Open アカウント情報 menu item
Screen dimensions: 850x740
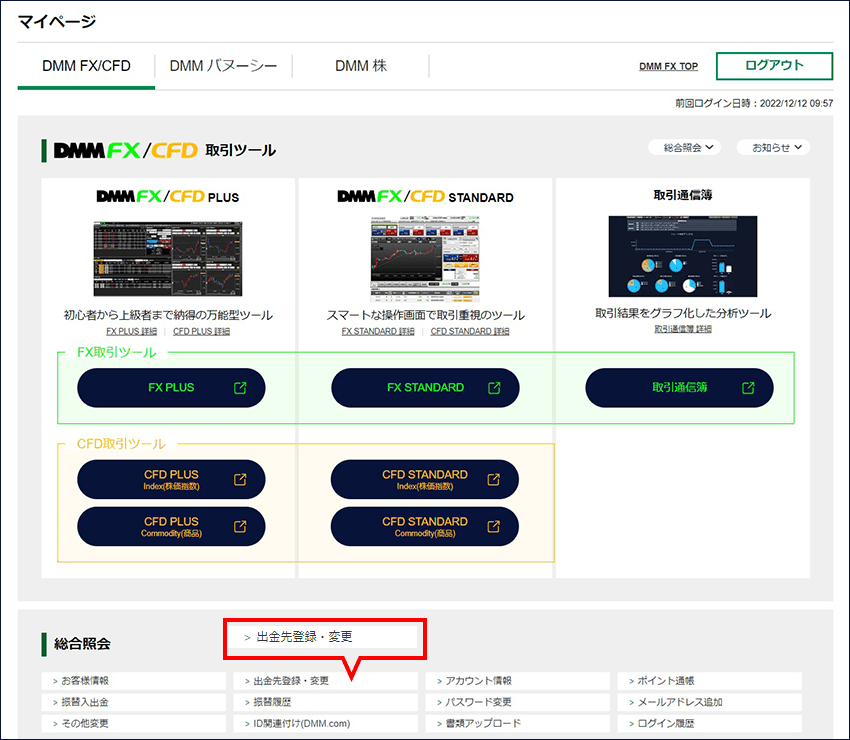(x=518, y=681)
